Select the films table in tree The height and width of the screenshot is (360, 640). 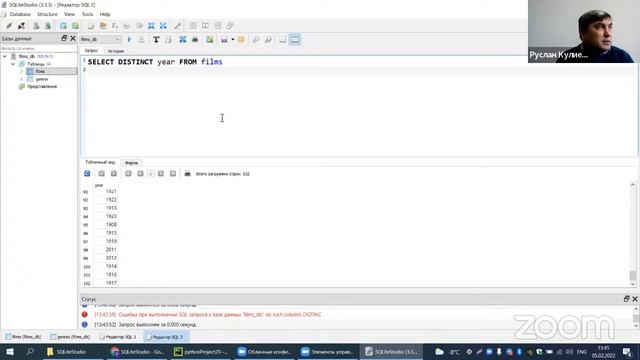tap(40, 71)
